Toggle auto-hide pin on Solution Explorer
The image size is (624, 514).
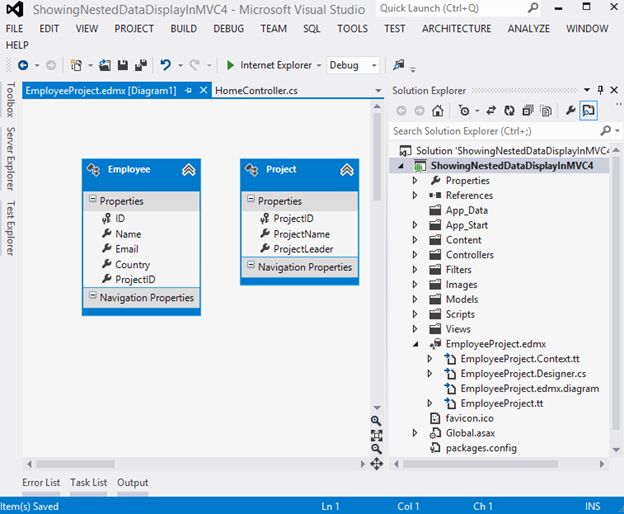601,90
